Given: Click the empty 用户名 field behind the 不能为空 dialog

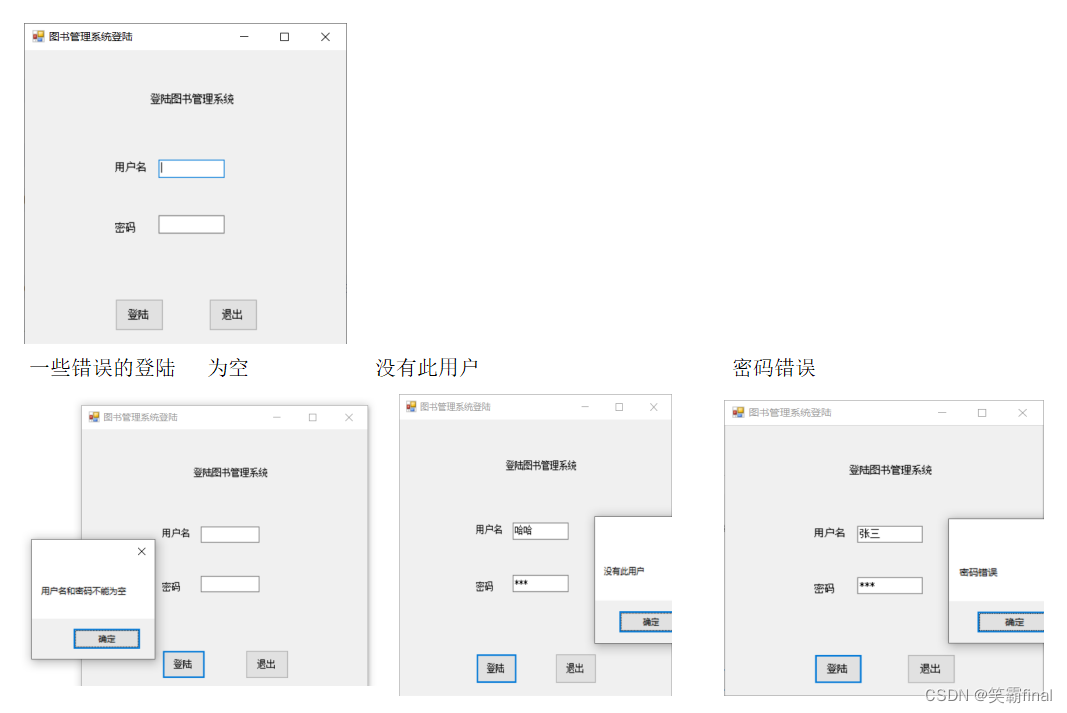Looking at the screenshot, I should coord(230,535).
